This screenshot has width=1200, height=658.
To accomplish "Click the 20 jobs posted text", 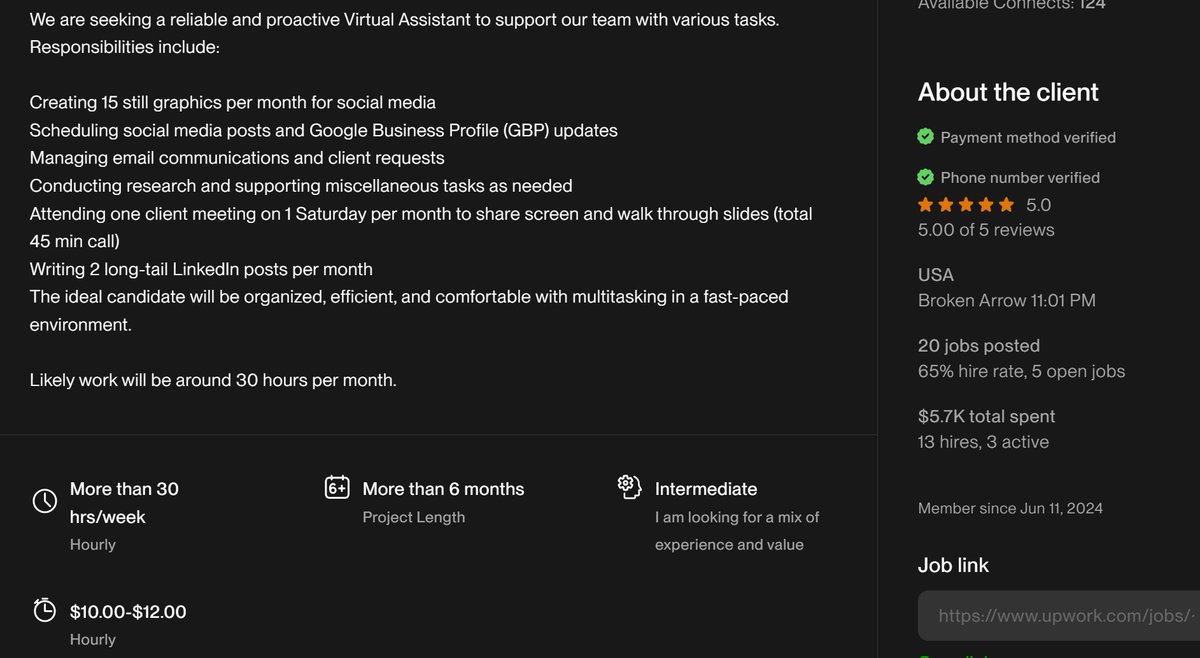I will [x=979, y=345].
